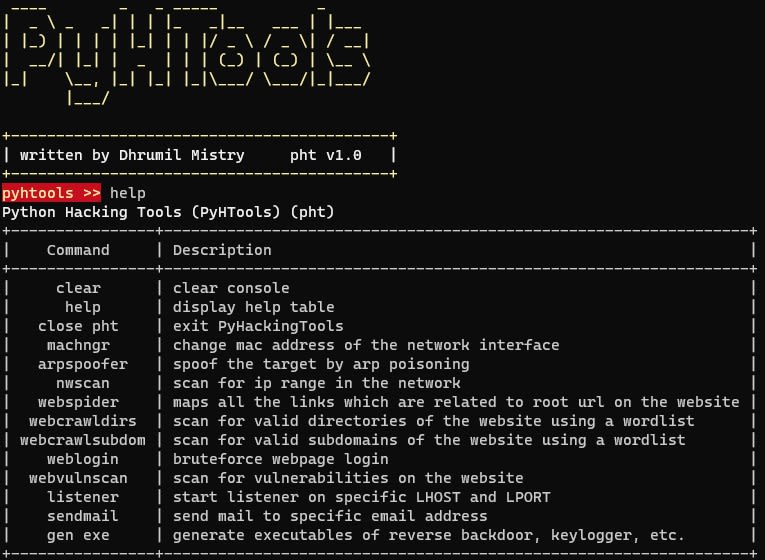Click the red pyhtools prompt label
The width and height of the screenshot is (765, 560).
click(x=51, y=193)
